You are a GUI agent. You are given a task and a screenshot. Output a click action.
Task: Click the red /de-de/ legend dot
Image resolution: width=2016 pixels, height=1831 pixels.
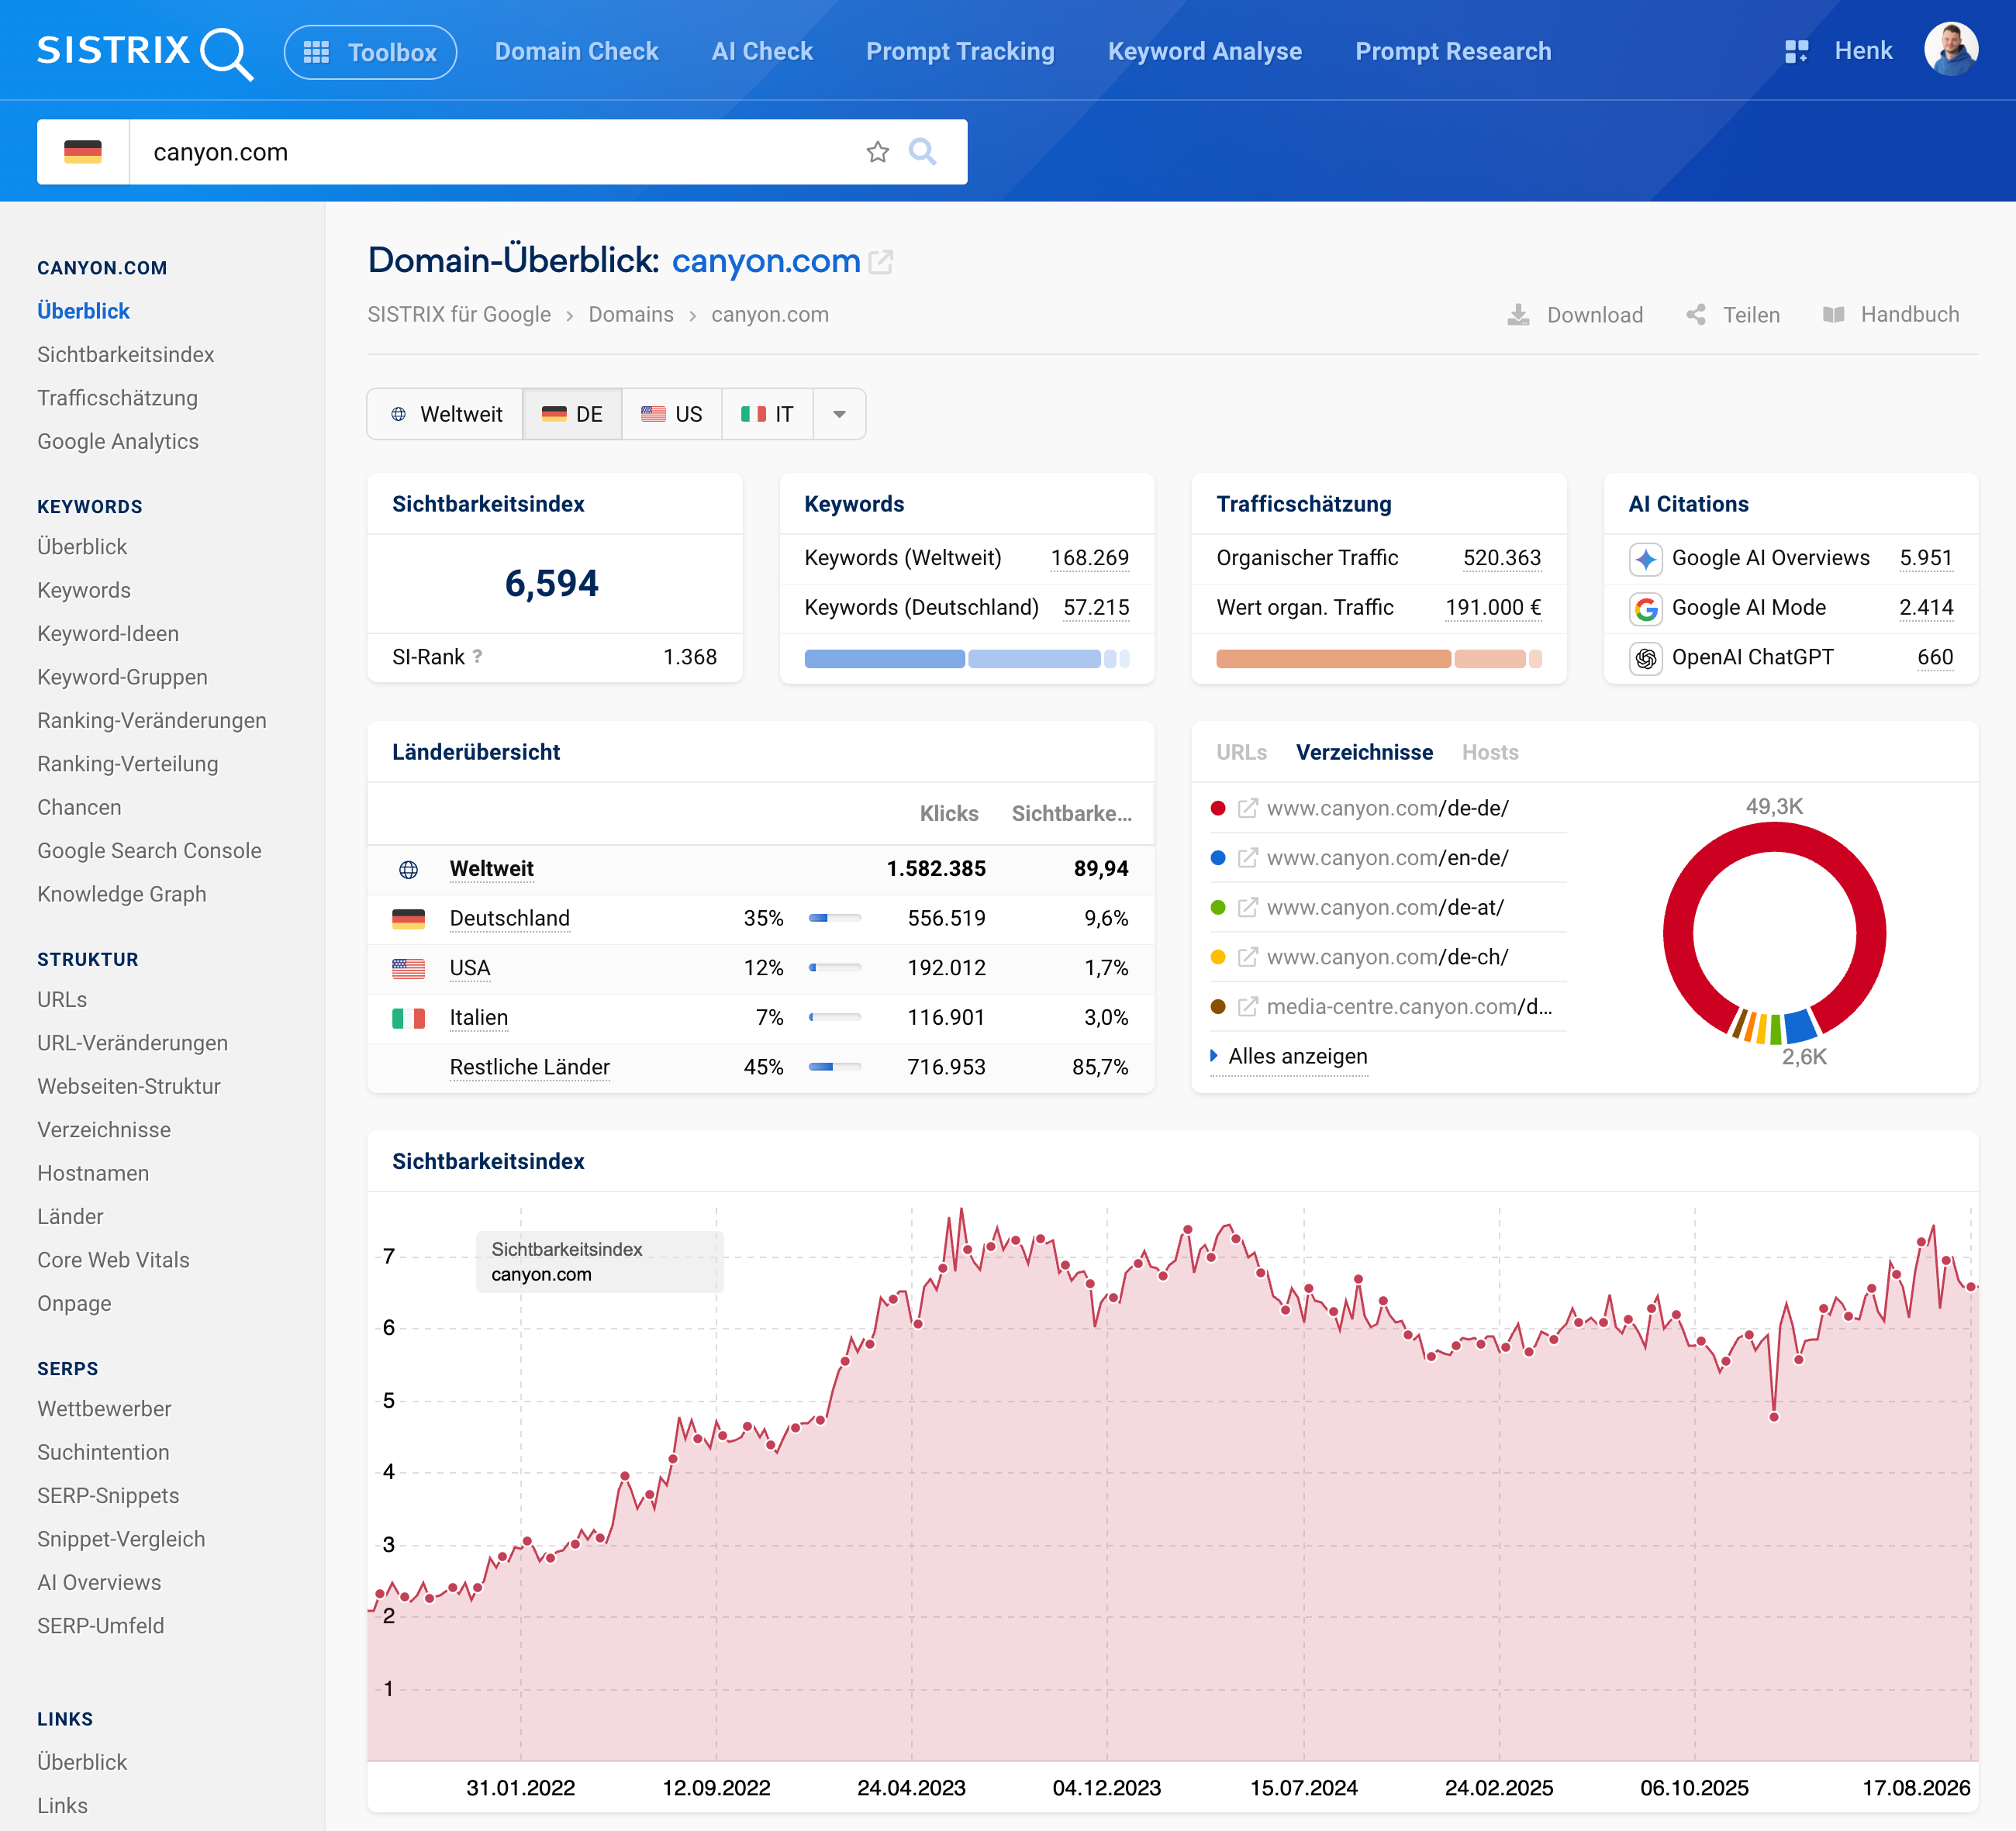coord(1218,808)
